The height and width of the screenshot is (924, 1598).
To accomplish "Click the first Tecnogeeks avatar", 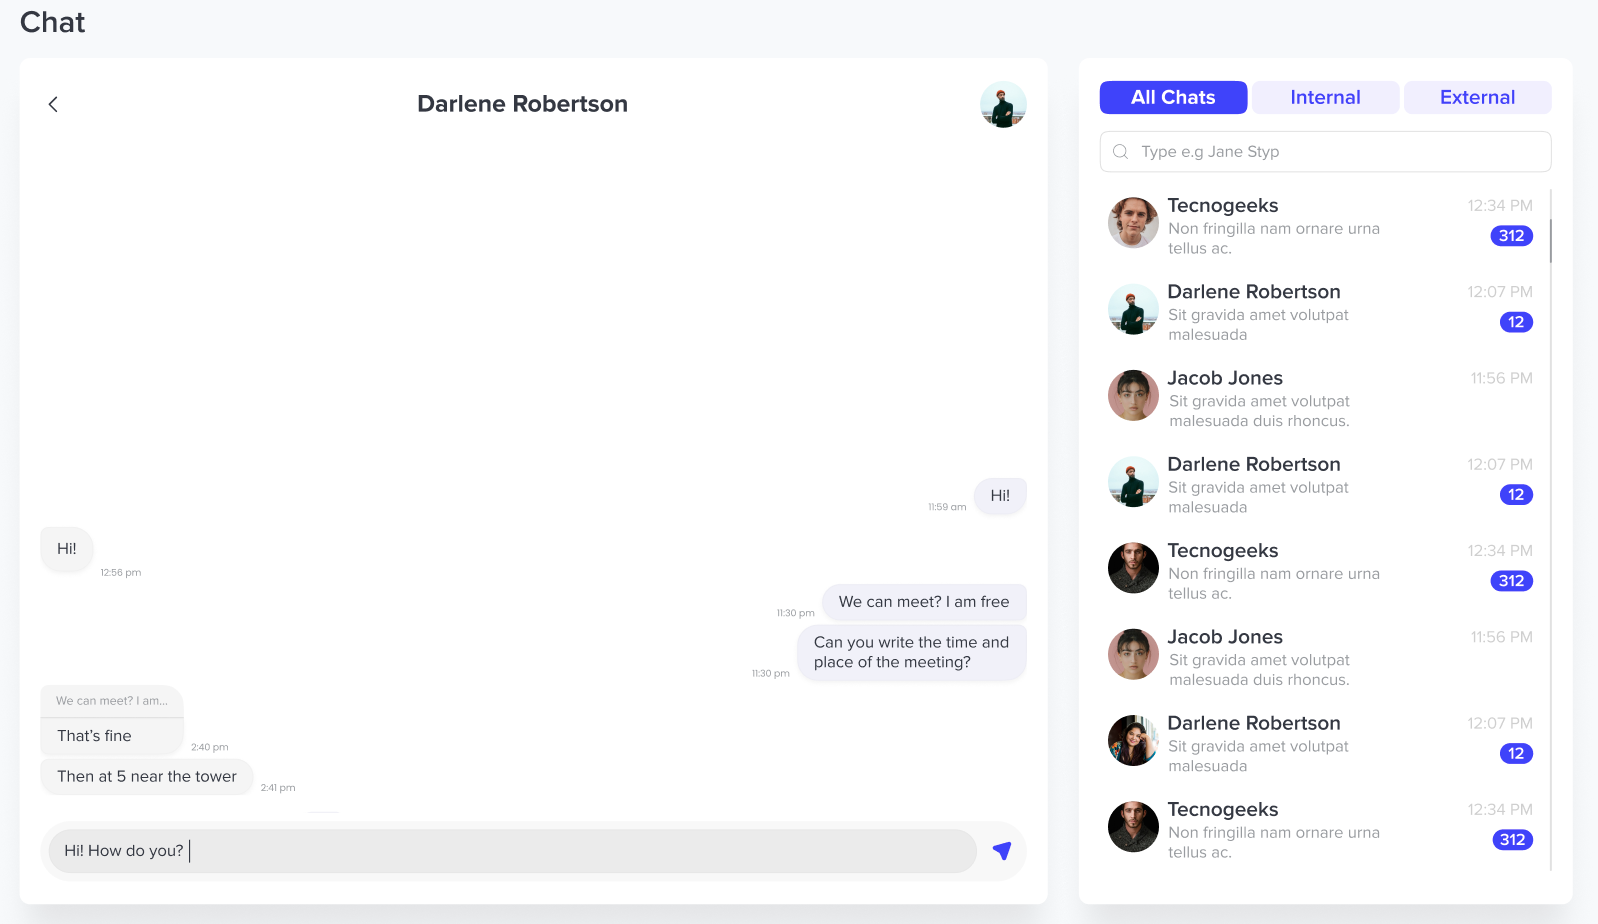I will pyautogui.click(x=1133, y=222).
